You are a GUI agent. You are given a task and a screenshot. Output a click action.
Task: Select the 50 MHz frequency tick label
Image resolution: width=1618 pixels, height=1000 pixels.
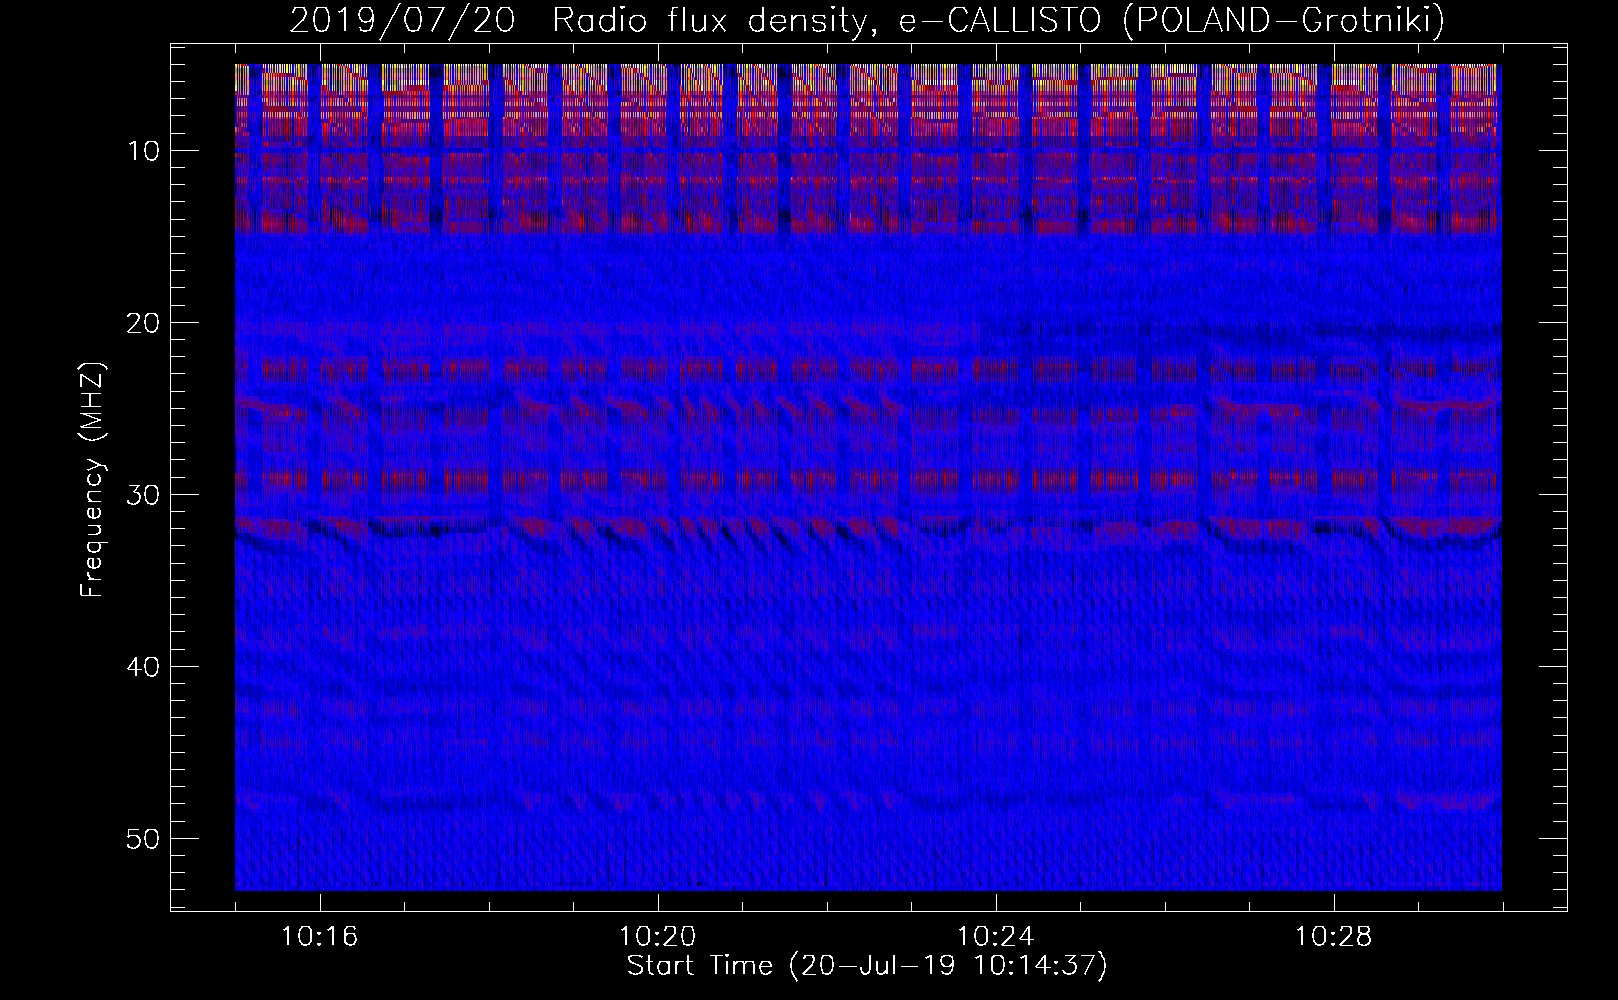[x=143, y=839]
